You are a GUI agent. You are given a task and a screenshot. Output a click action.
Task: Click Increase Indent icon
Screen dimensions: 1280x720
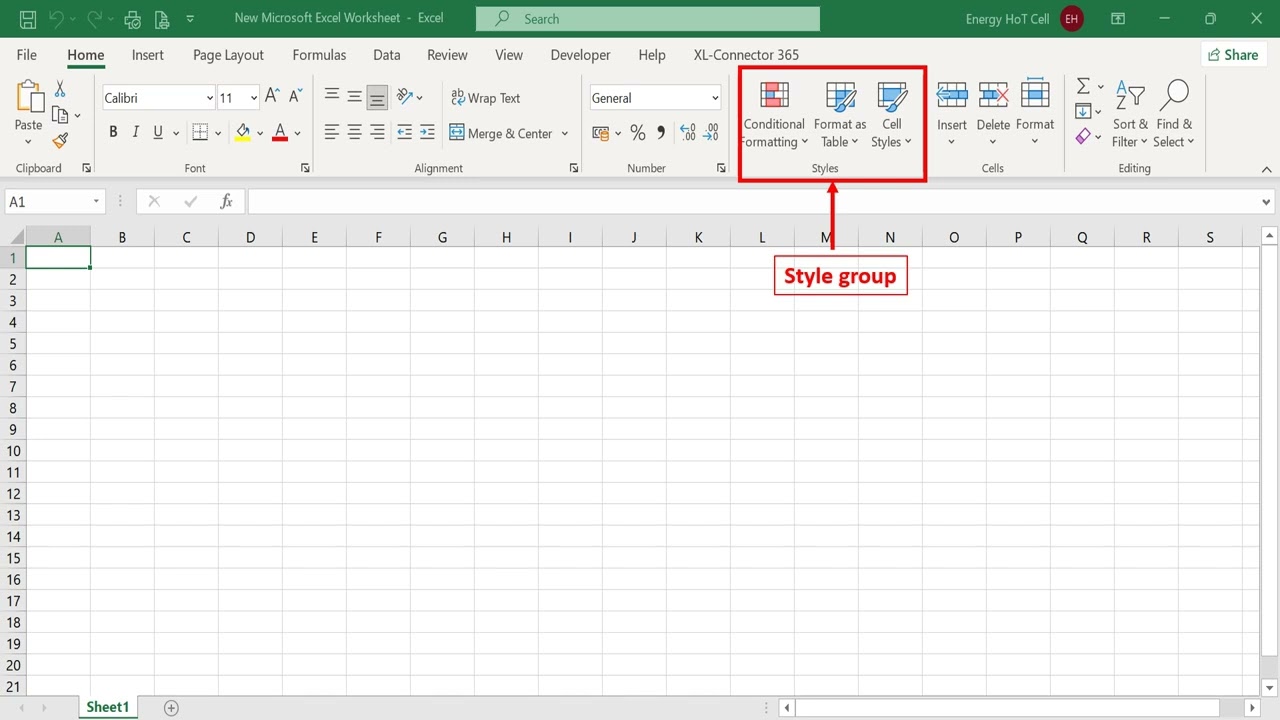coord(427,132)
